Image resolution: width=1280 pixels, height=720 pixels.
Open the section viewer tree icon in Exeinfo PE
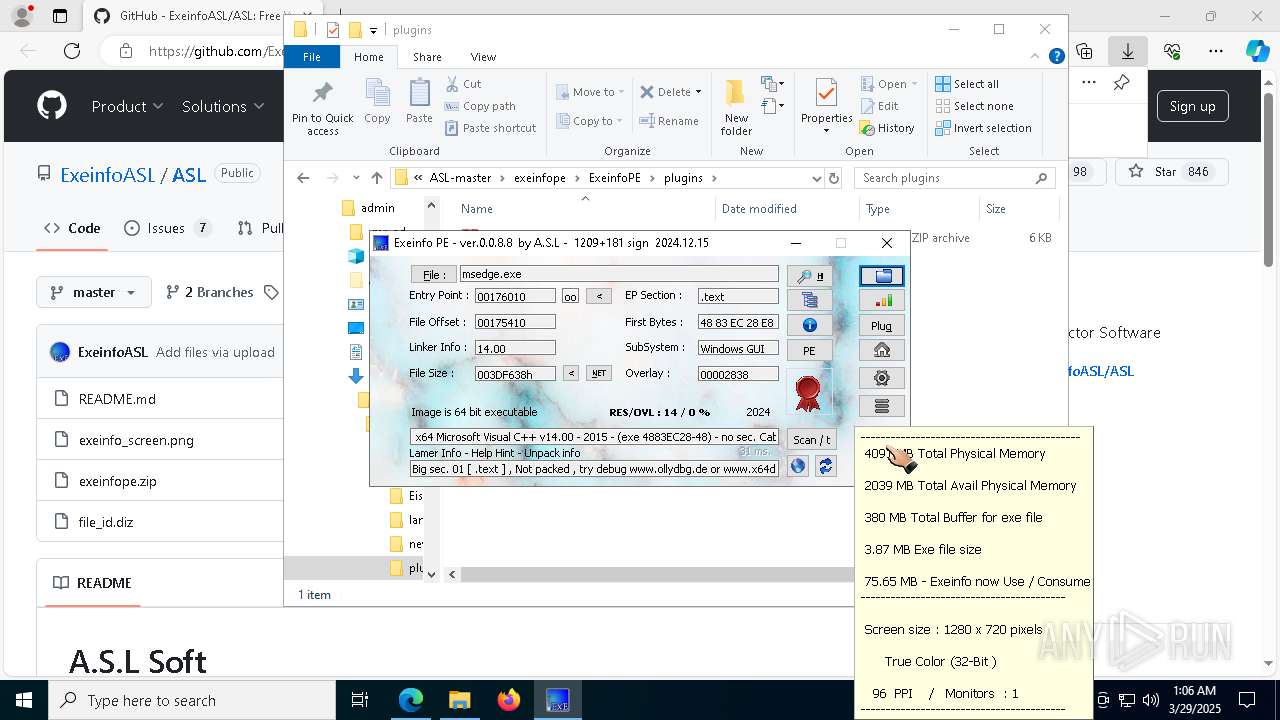tap(809, 300)
